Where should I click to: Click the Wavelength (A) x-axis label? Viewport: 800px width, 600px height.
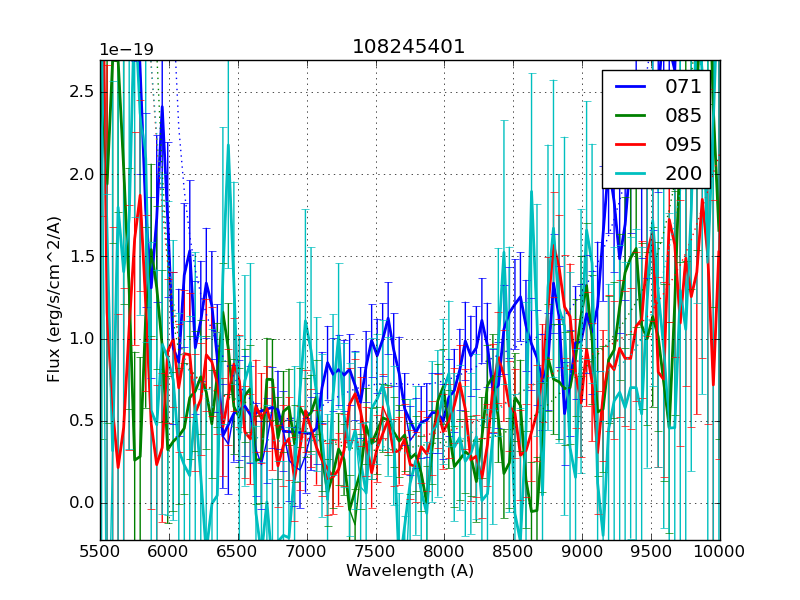410,571
